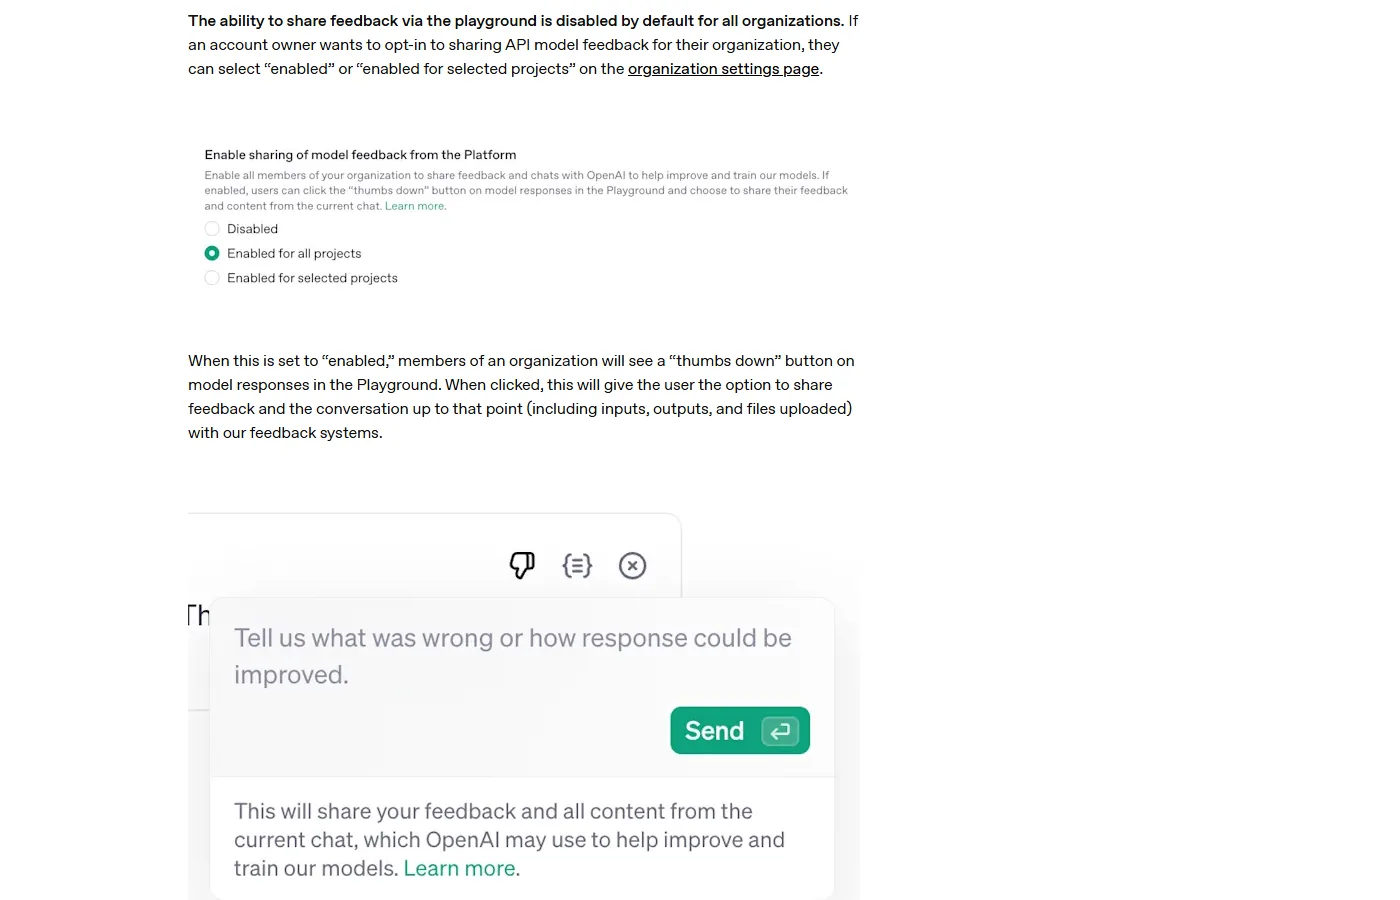Viewport: 1400px width, 900px height.
Task: Choose Enabled for selected projects radio button
Action: [x=212, y=278]
